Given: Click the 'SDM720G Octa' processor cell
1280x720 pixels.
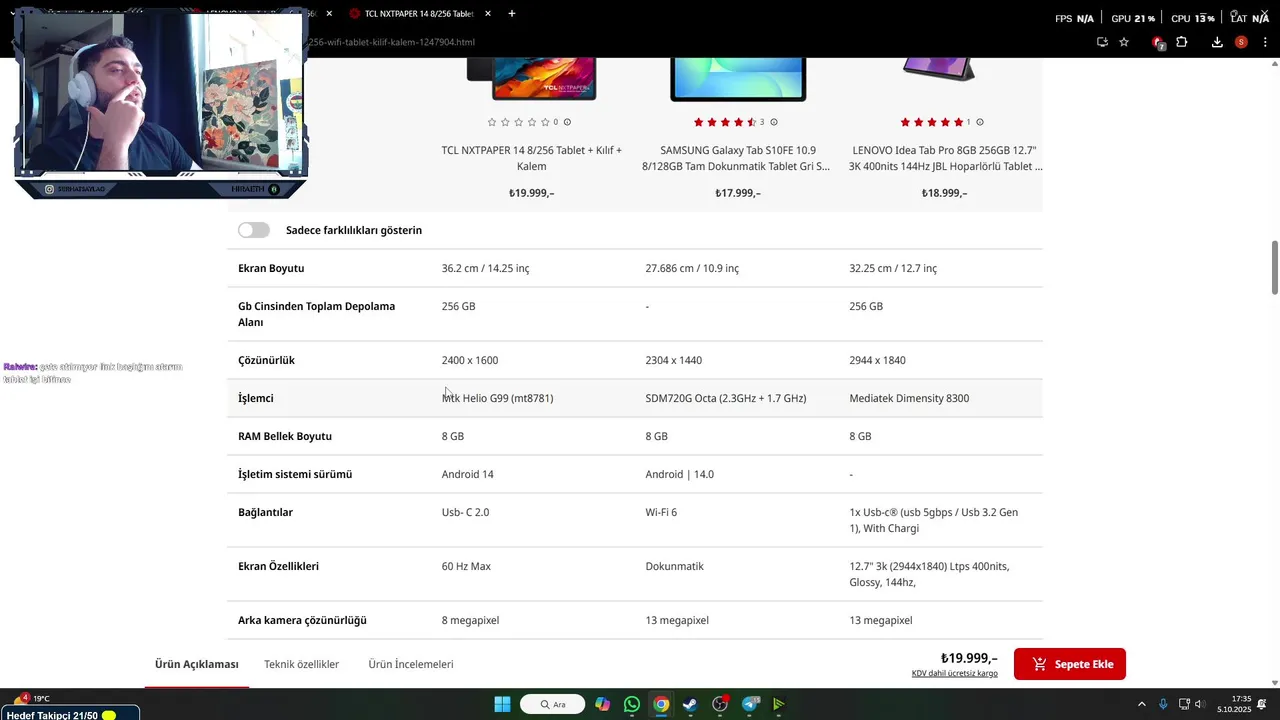Looking at the screenshot, I should [x=726, y=398].
